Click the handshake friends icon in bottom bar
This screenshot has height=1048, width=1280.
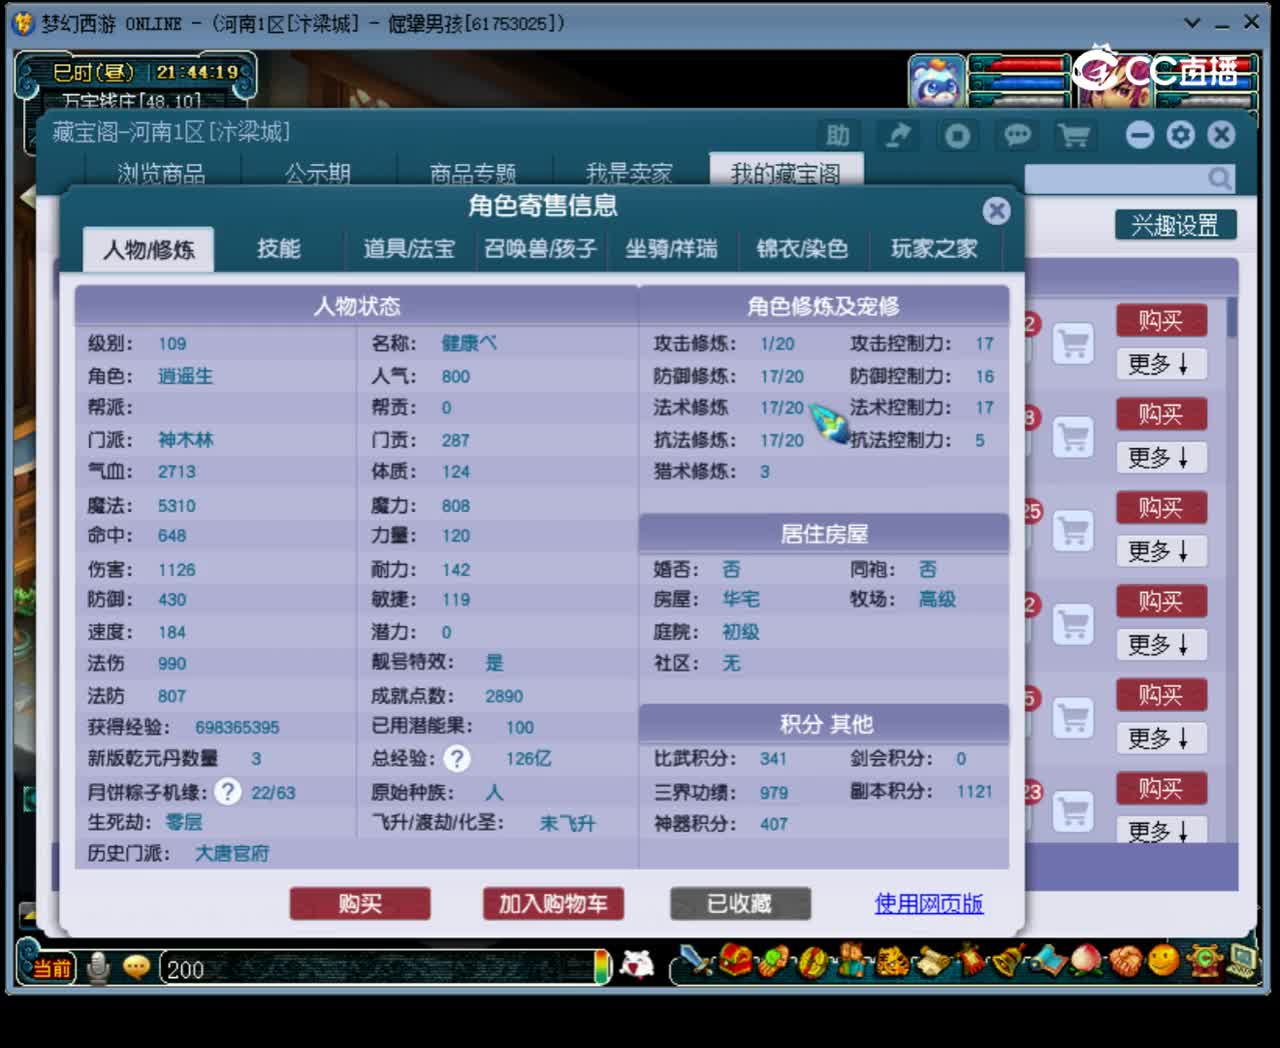[1126, 962]
